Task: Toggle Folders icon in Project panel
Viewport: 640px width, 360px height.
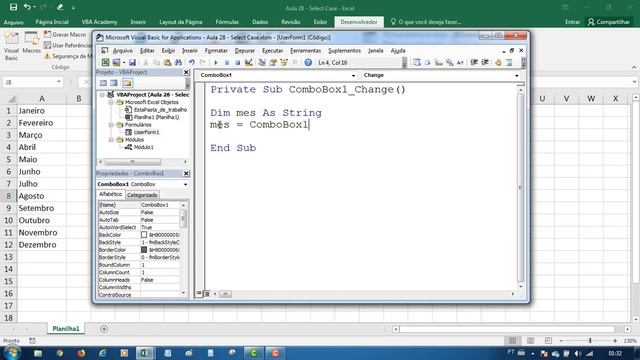Action: (127, 83)
